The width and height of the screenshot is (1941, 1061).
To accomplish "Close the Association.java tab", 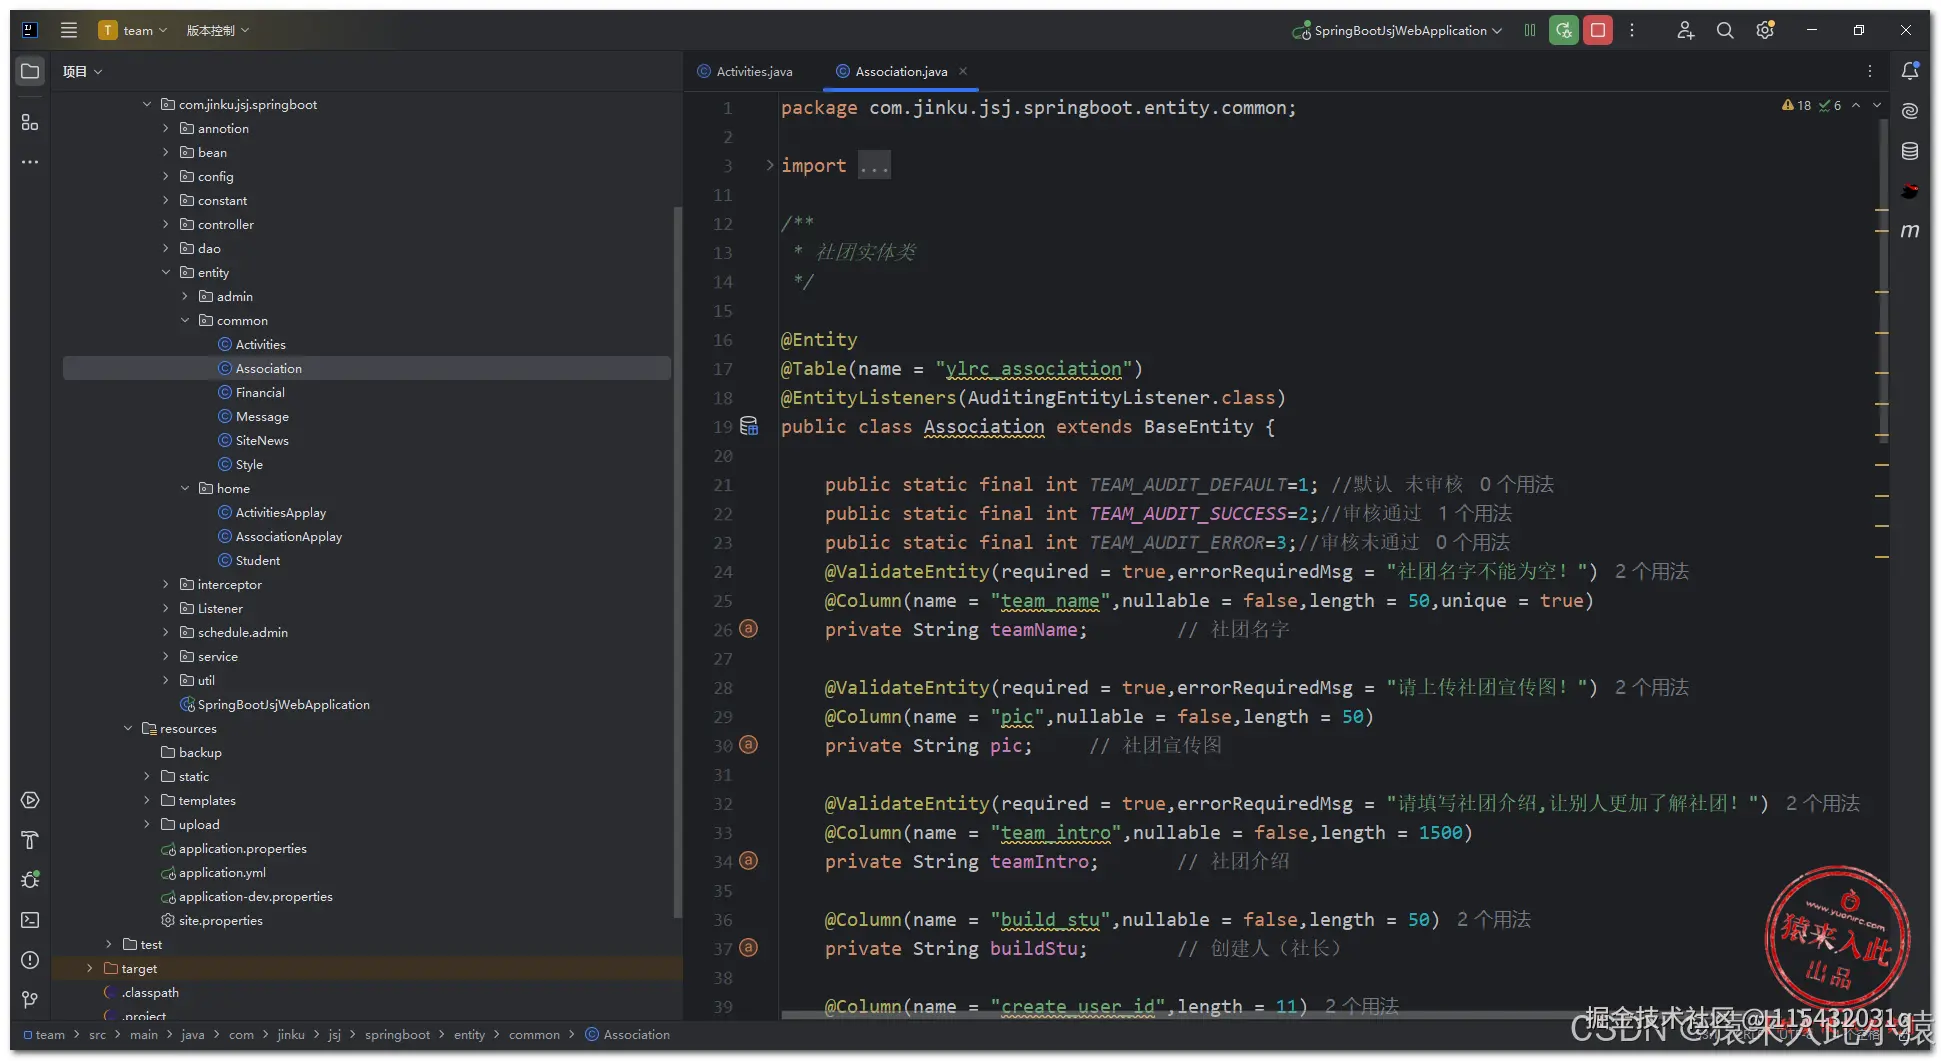I will (963, 71).
